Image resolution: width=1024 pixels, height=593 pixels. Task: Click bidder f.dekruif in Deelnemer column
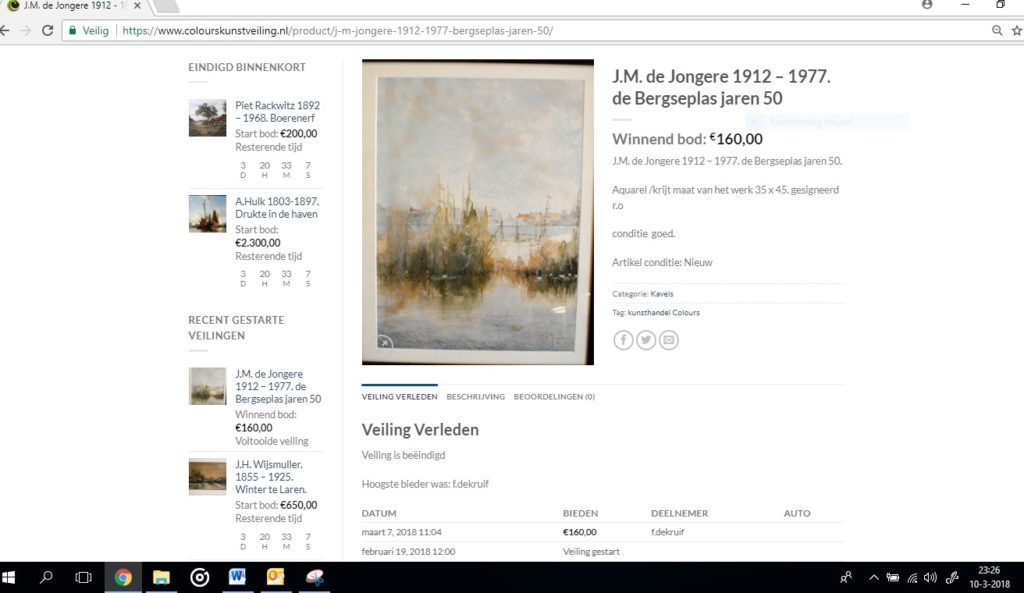(x=667, y=532)
